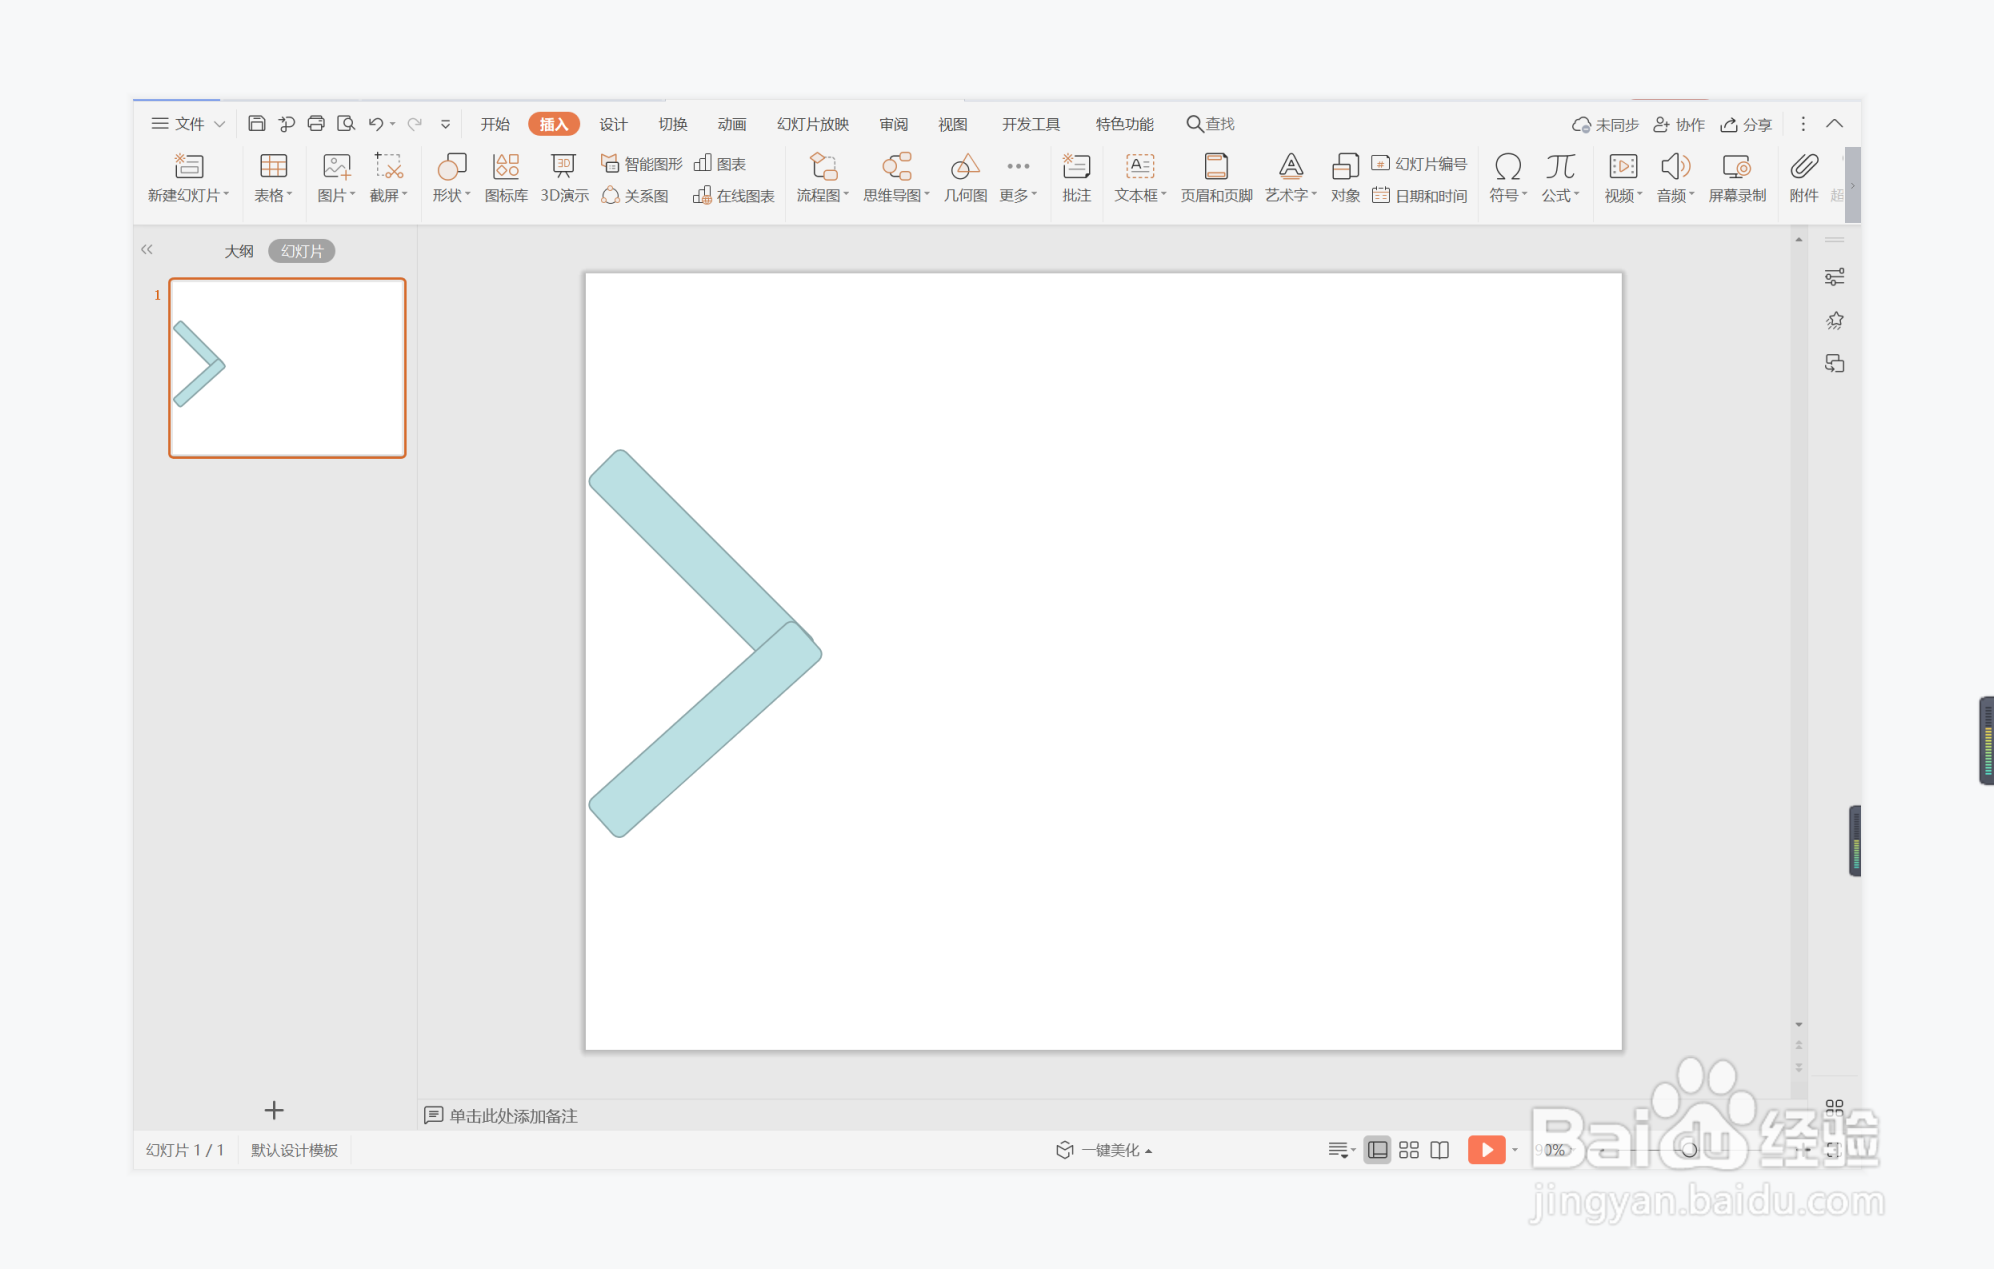The height and width of the screenshot is (1269, 1994).
Task: Switch to reading view
Action: point(1440,1150)
